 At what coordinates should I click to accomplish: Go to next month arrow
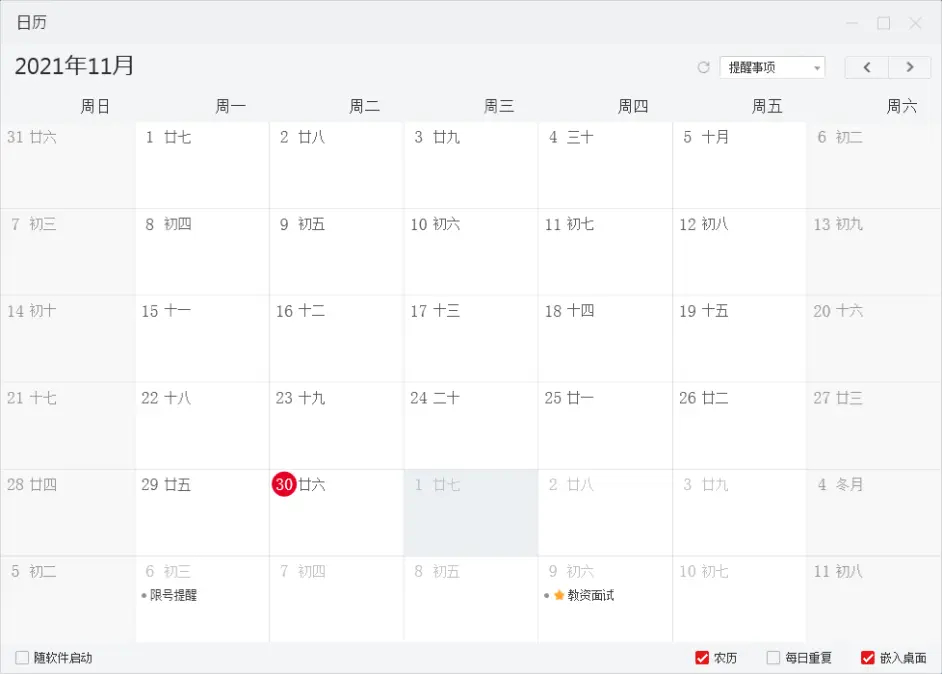click(909, 67)
